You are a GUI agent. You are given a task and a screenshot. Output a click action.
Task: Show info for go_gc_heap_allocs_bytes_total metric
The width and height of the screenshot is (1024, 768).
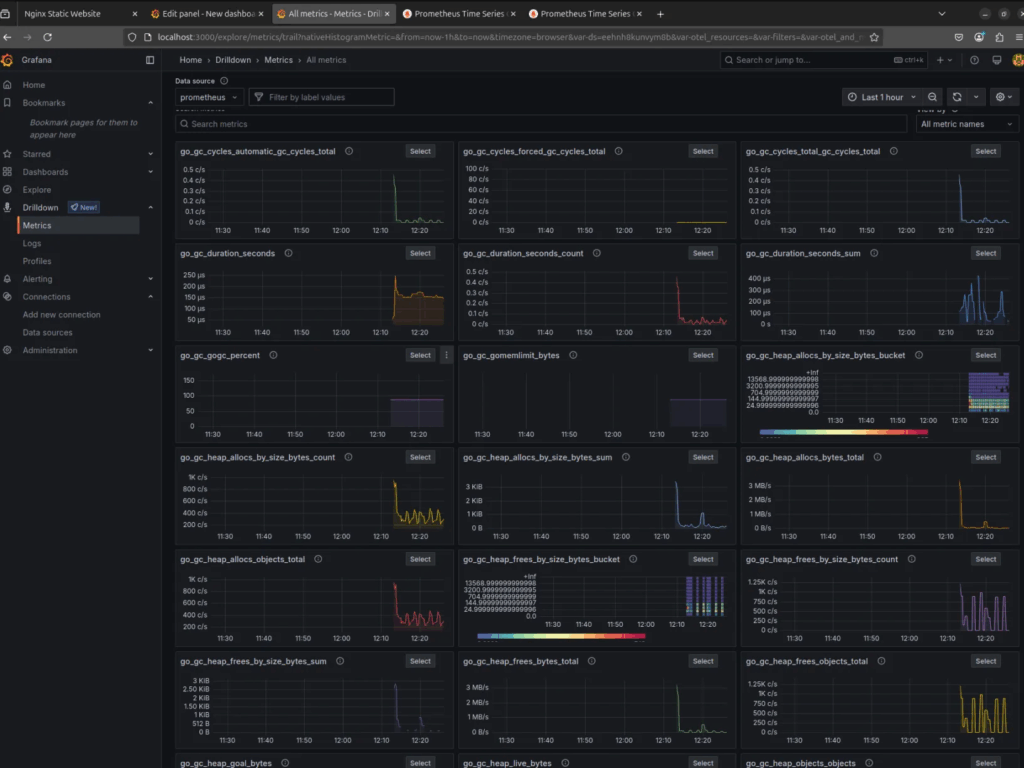pyautogui.click(x=878, y=457)
